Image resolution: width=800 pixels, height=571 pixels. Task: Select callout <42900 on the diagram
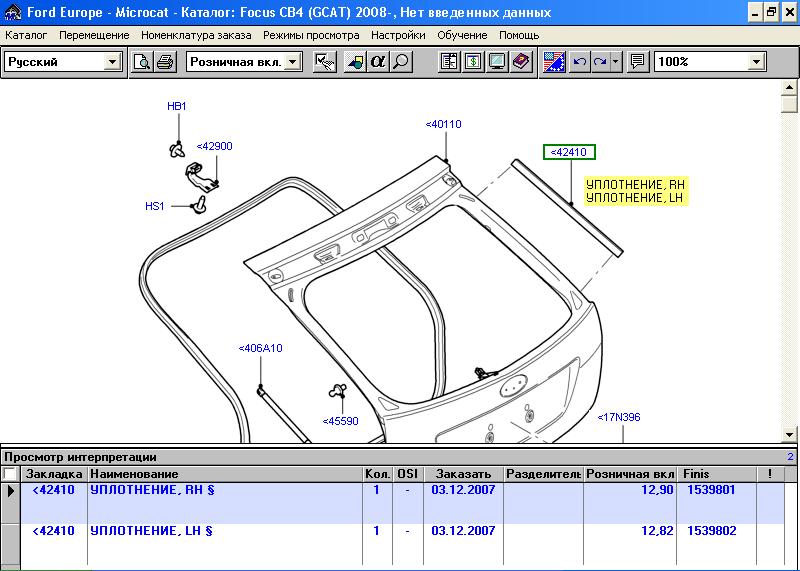coord(214,146)
